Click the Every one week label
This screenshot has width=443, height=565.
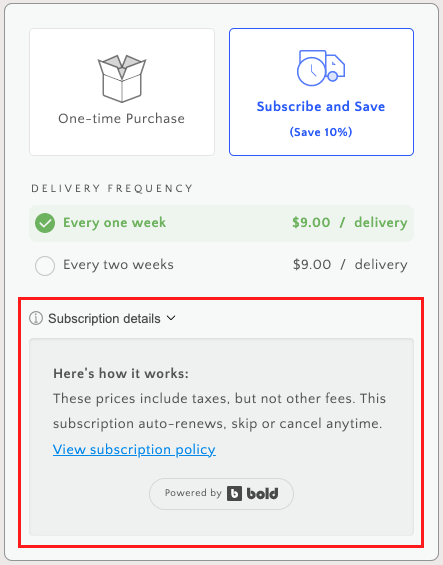point(114,223)
